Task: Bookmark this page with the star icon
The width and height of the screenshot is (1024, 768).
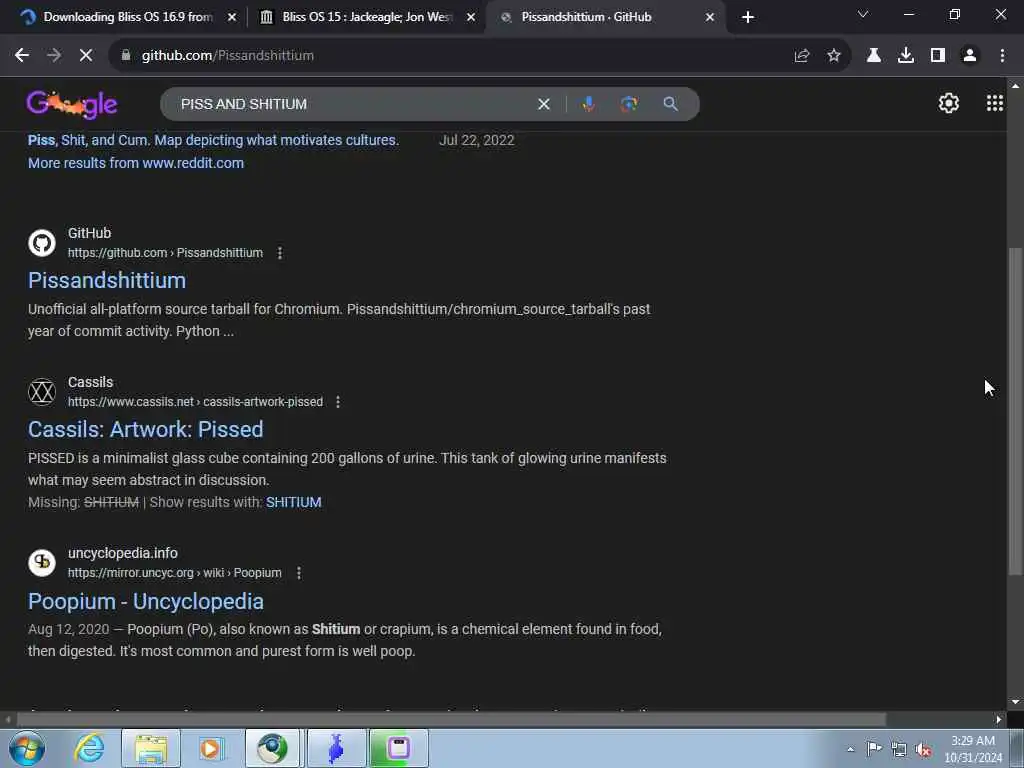Action: tap(834, 56)
